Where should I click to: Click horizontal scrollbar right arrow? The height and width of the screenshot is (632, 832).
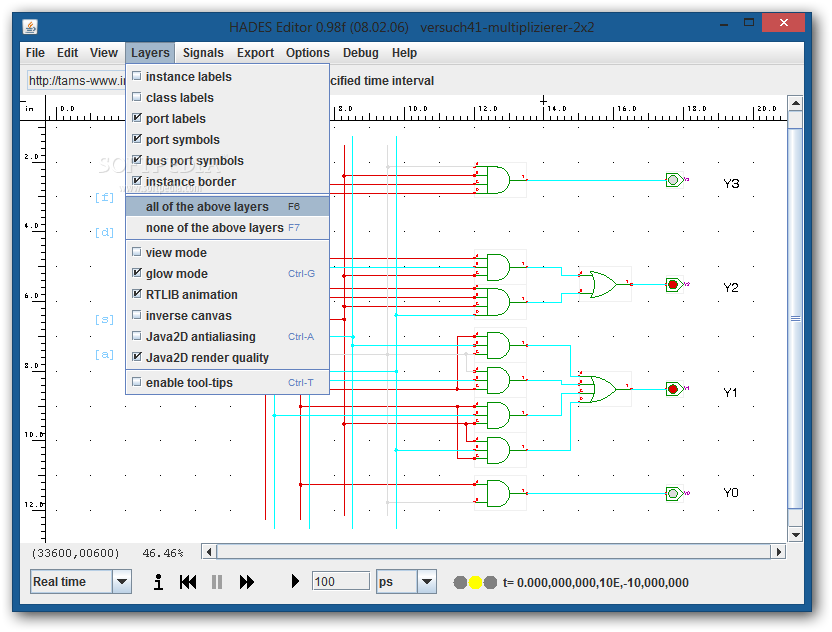778,552
